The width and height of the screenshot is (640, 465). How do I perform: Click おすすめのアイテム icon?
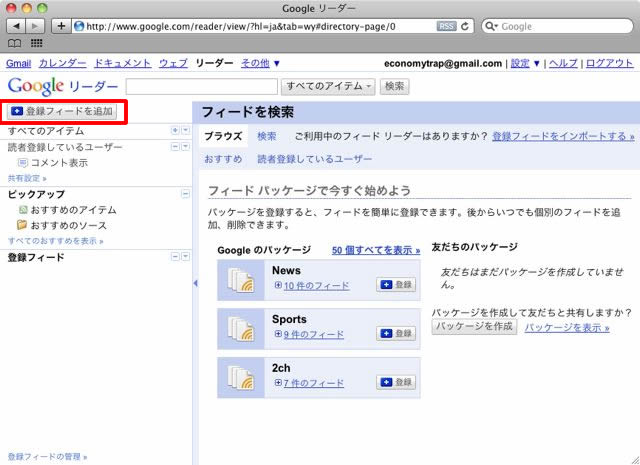point(23,210)
